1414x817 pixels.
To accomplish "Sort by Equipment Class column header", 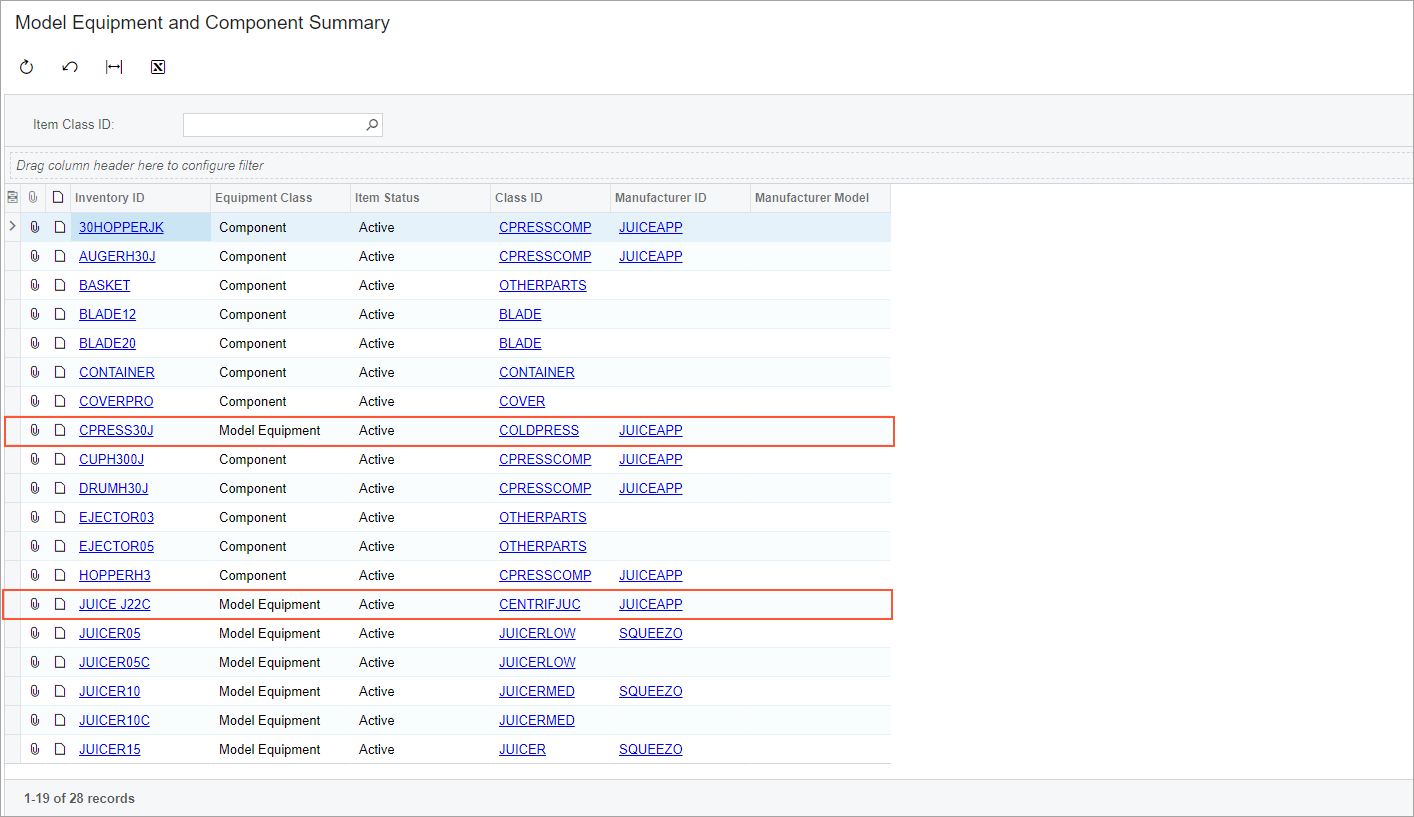I will [263, 198].
